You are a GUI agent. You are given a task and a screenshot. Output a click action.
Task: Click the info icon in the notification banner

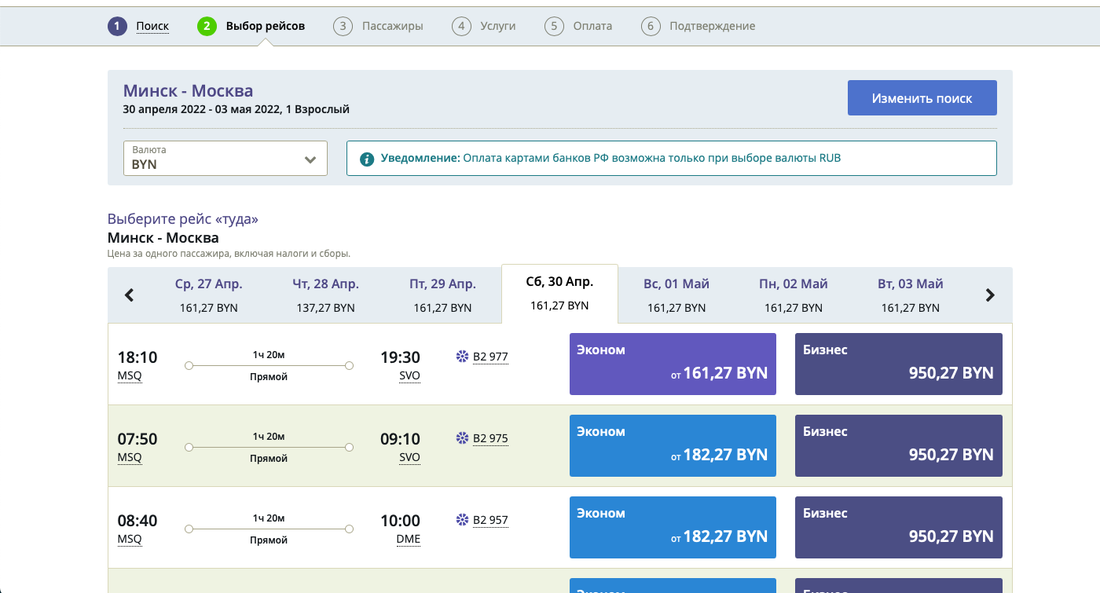pyautogui.click(x=367, y=159)
